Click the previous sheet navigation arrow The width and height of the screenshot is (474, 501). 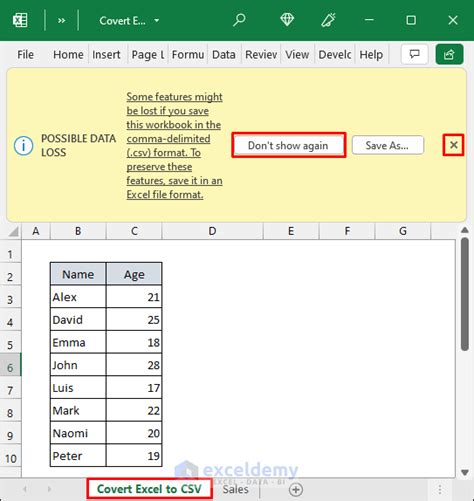click(25, 489)
